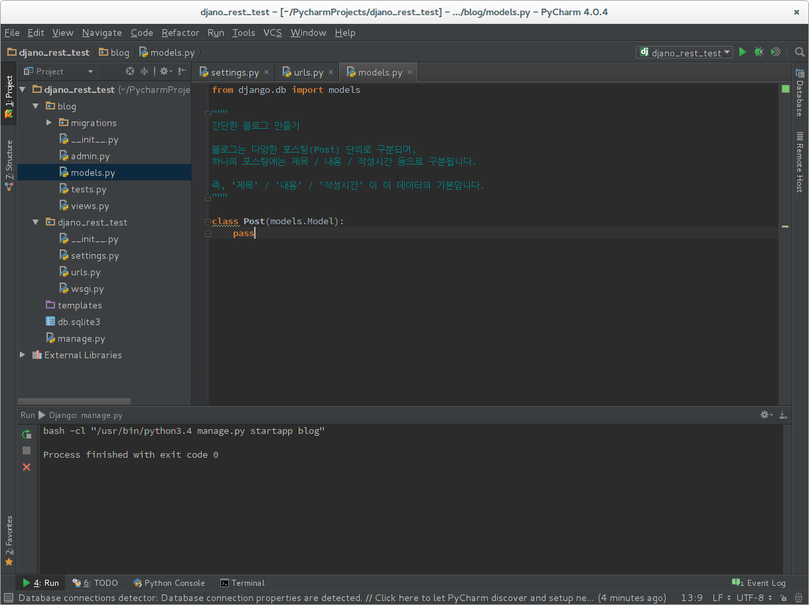Image resolution: width=809 pixels, height=605 pixels.
Task: Select wsgi.py in project tree
Action: pyautogui.click(x=104, y=289)
